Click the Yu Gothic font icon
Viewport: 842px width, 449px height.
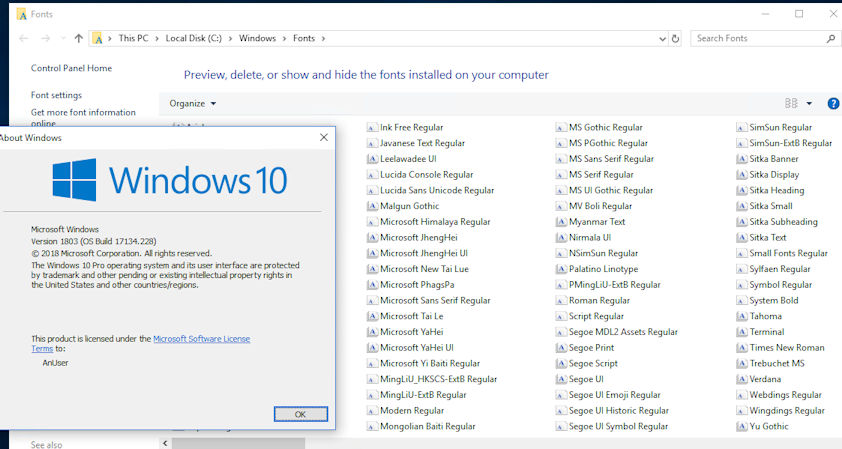[741, 426]
